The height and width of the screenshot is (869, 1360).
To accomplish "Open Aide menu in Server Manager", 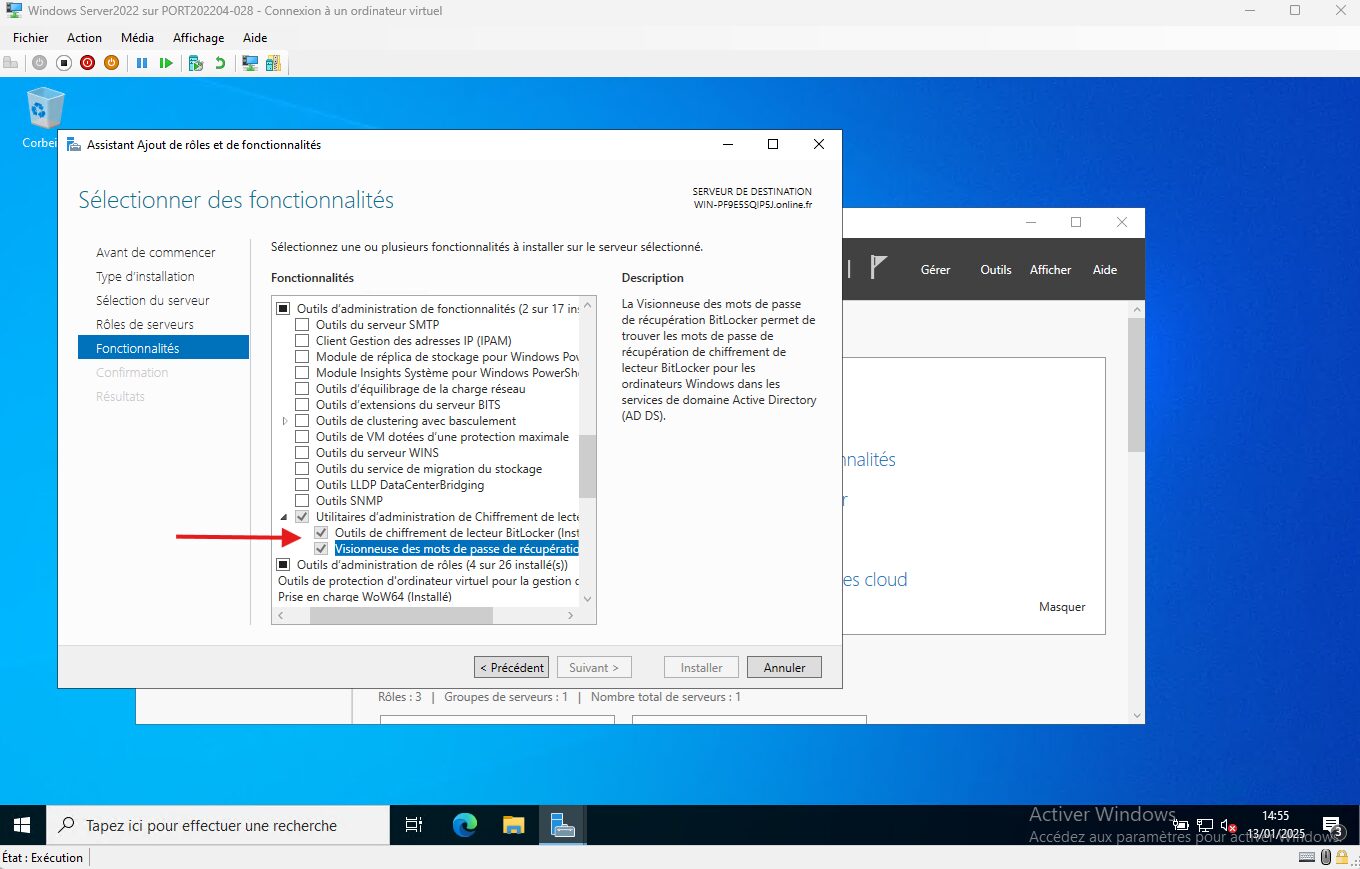I will [x=1105, y=270].
